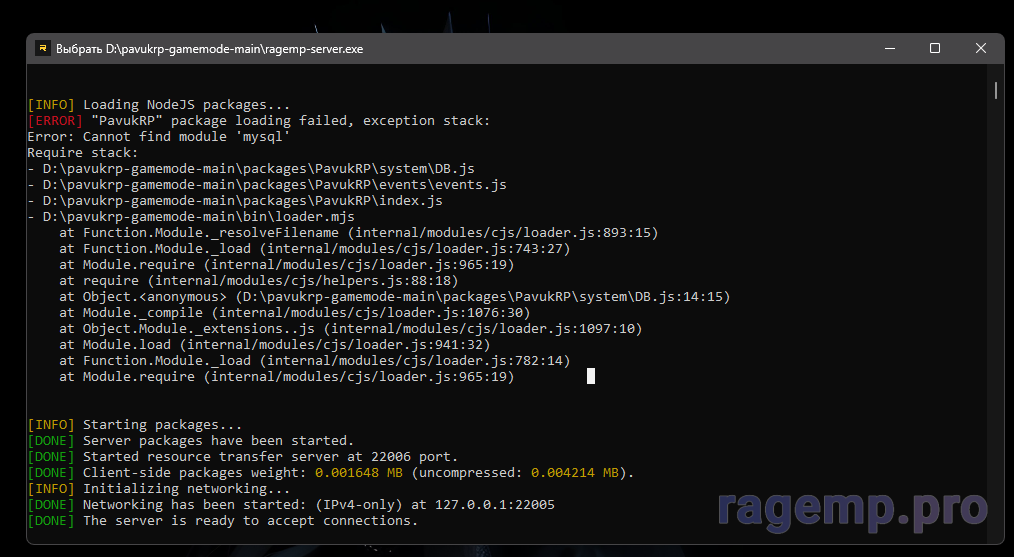Maximize the ragemp-server.exe console window
The image size is (1014, 557).
click(934, 48)
